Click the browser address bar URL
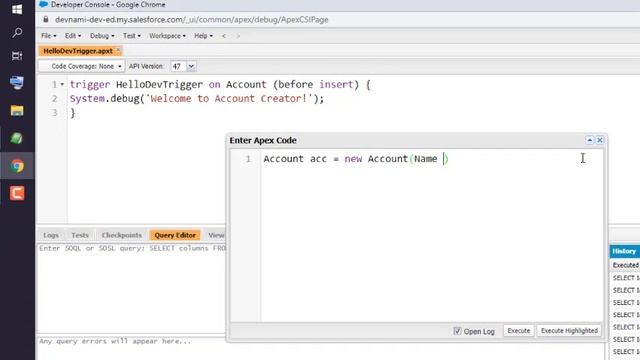The width and height of the screenshot is (640, 360). [191, 20]
